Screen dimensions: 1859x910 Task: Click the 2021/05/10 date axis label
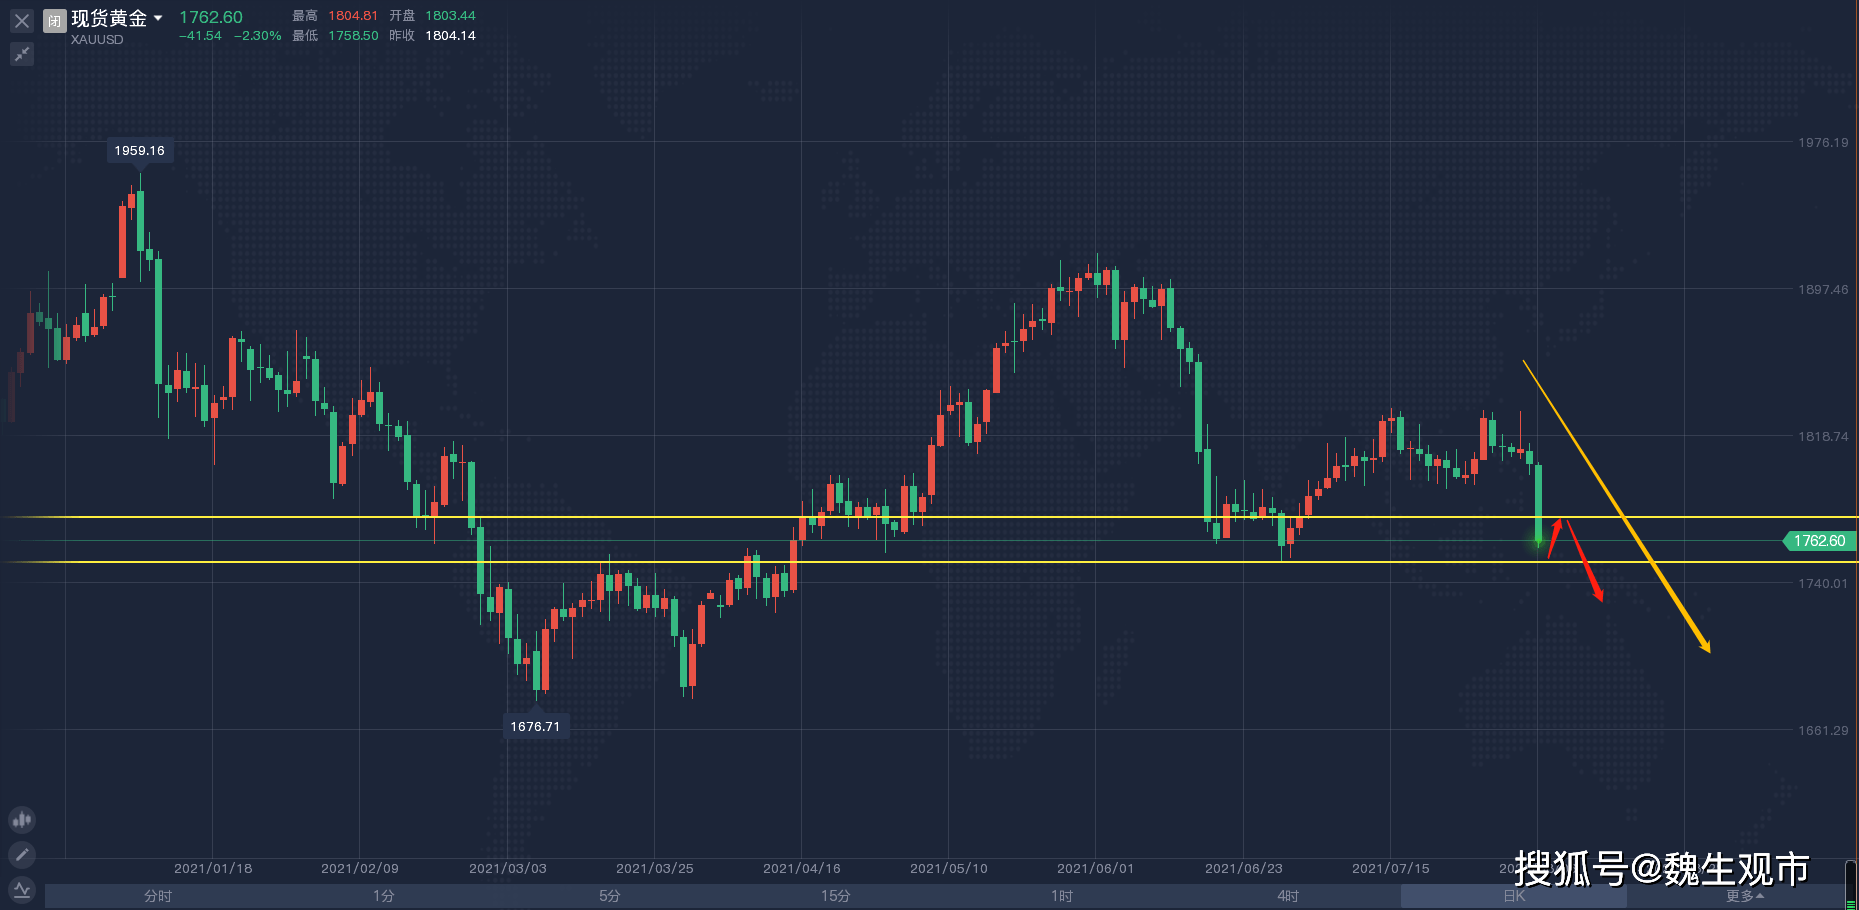949,869
